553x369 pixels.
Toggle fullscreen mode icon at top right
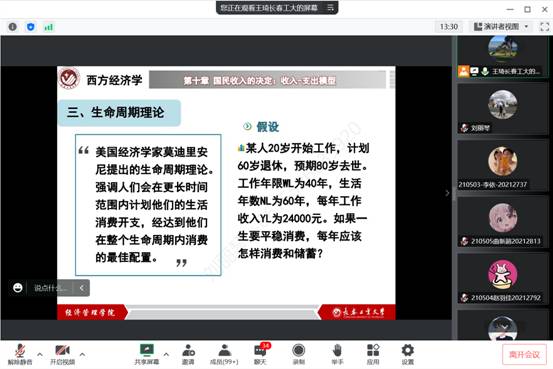point(545,26)
